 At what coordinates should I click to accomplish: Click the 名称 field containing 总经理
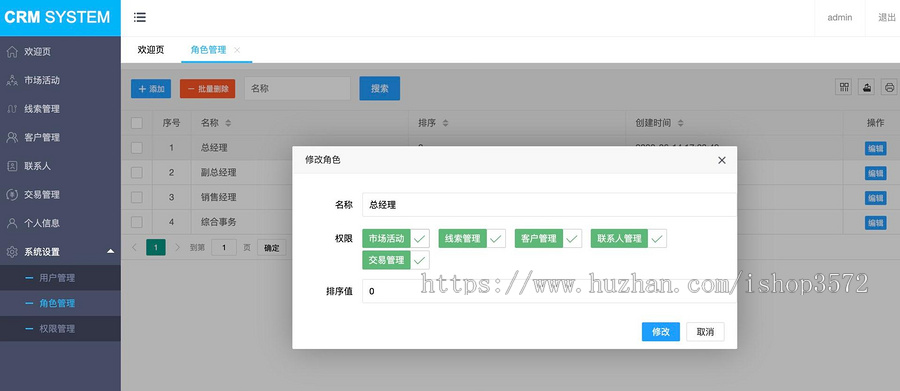[549, 205]
